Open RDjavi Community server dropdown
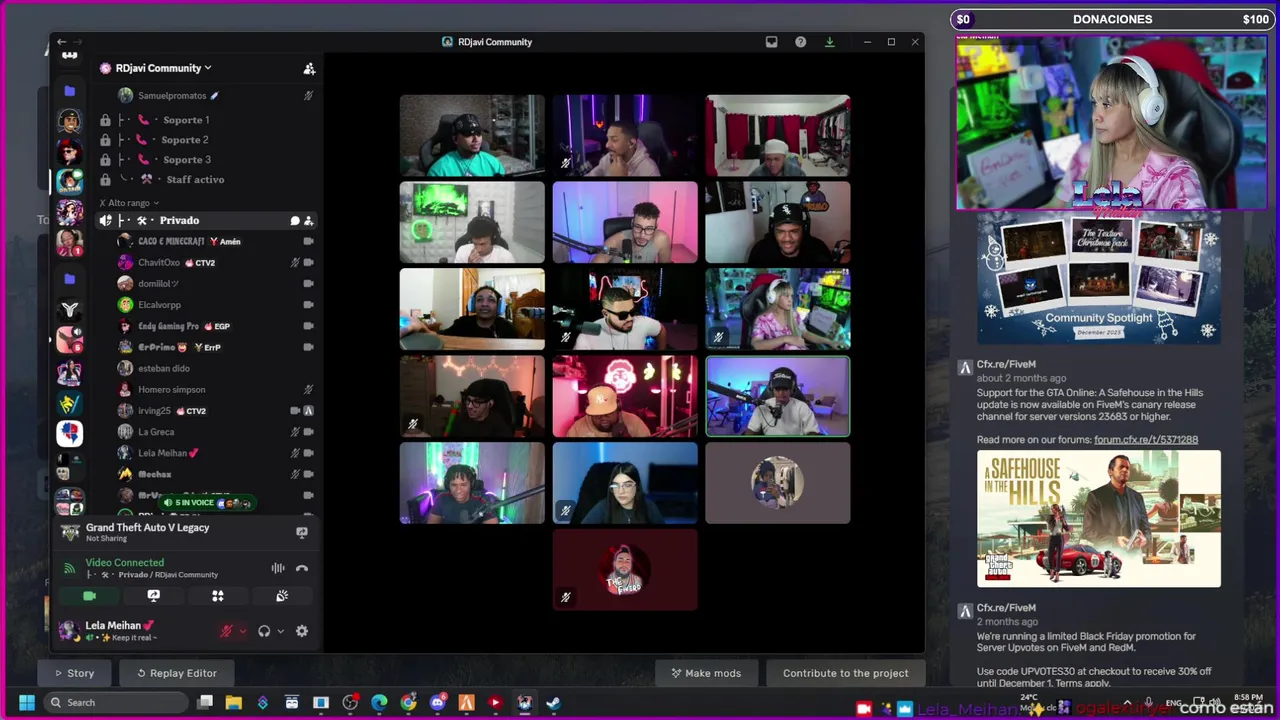This screenshot has width=1280, height=720. point(162,68)
